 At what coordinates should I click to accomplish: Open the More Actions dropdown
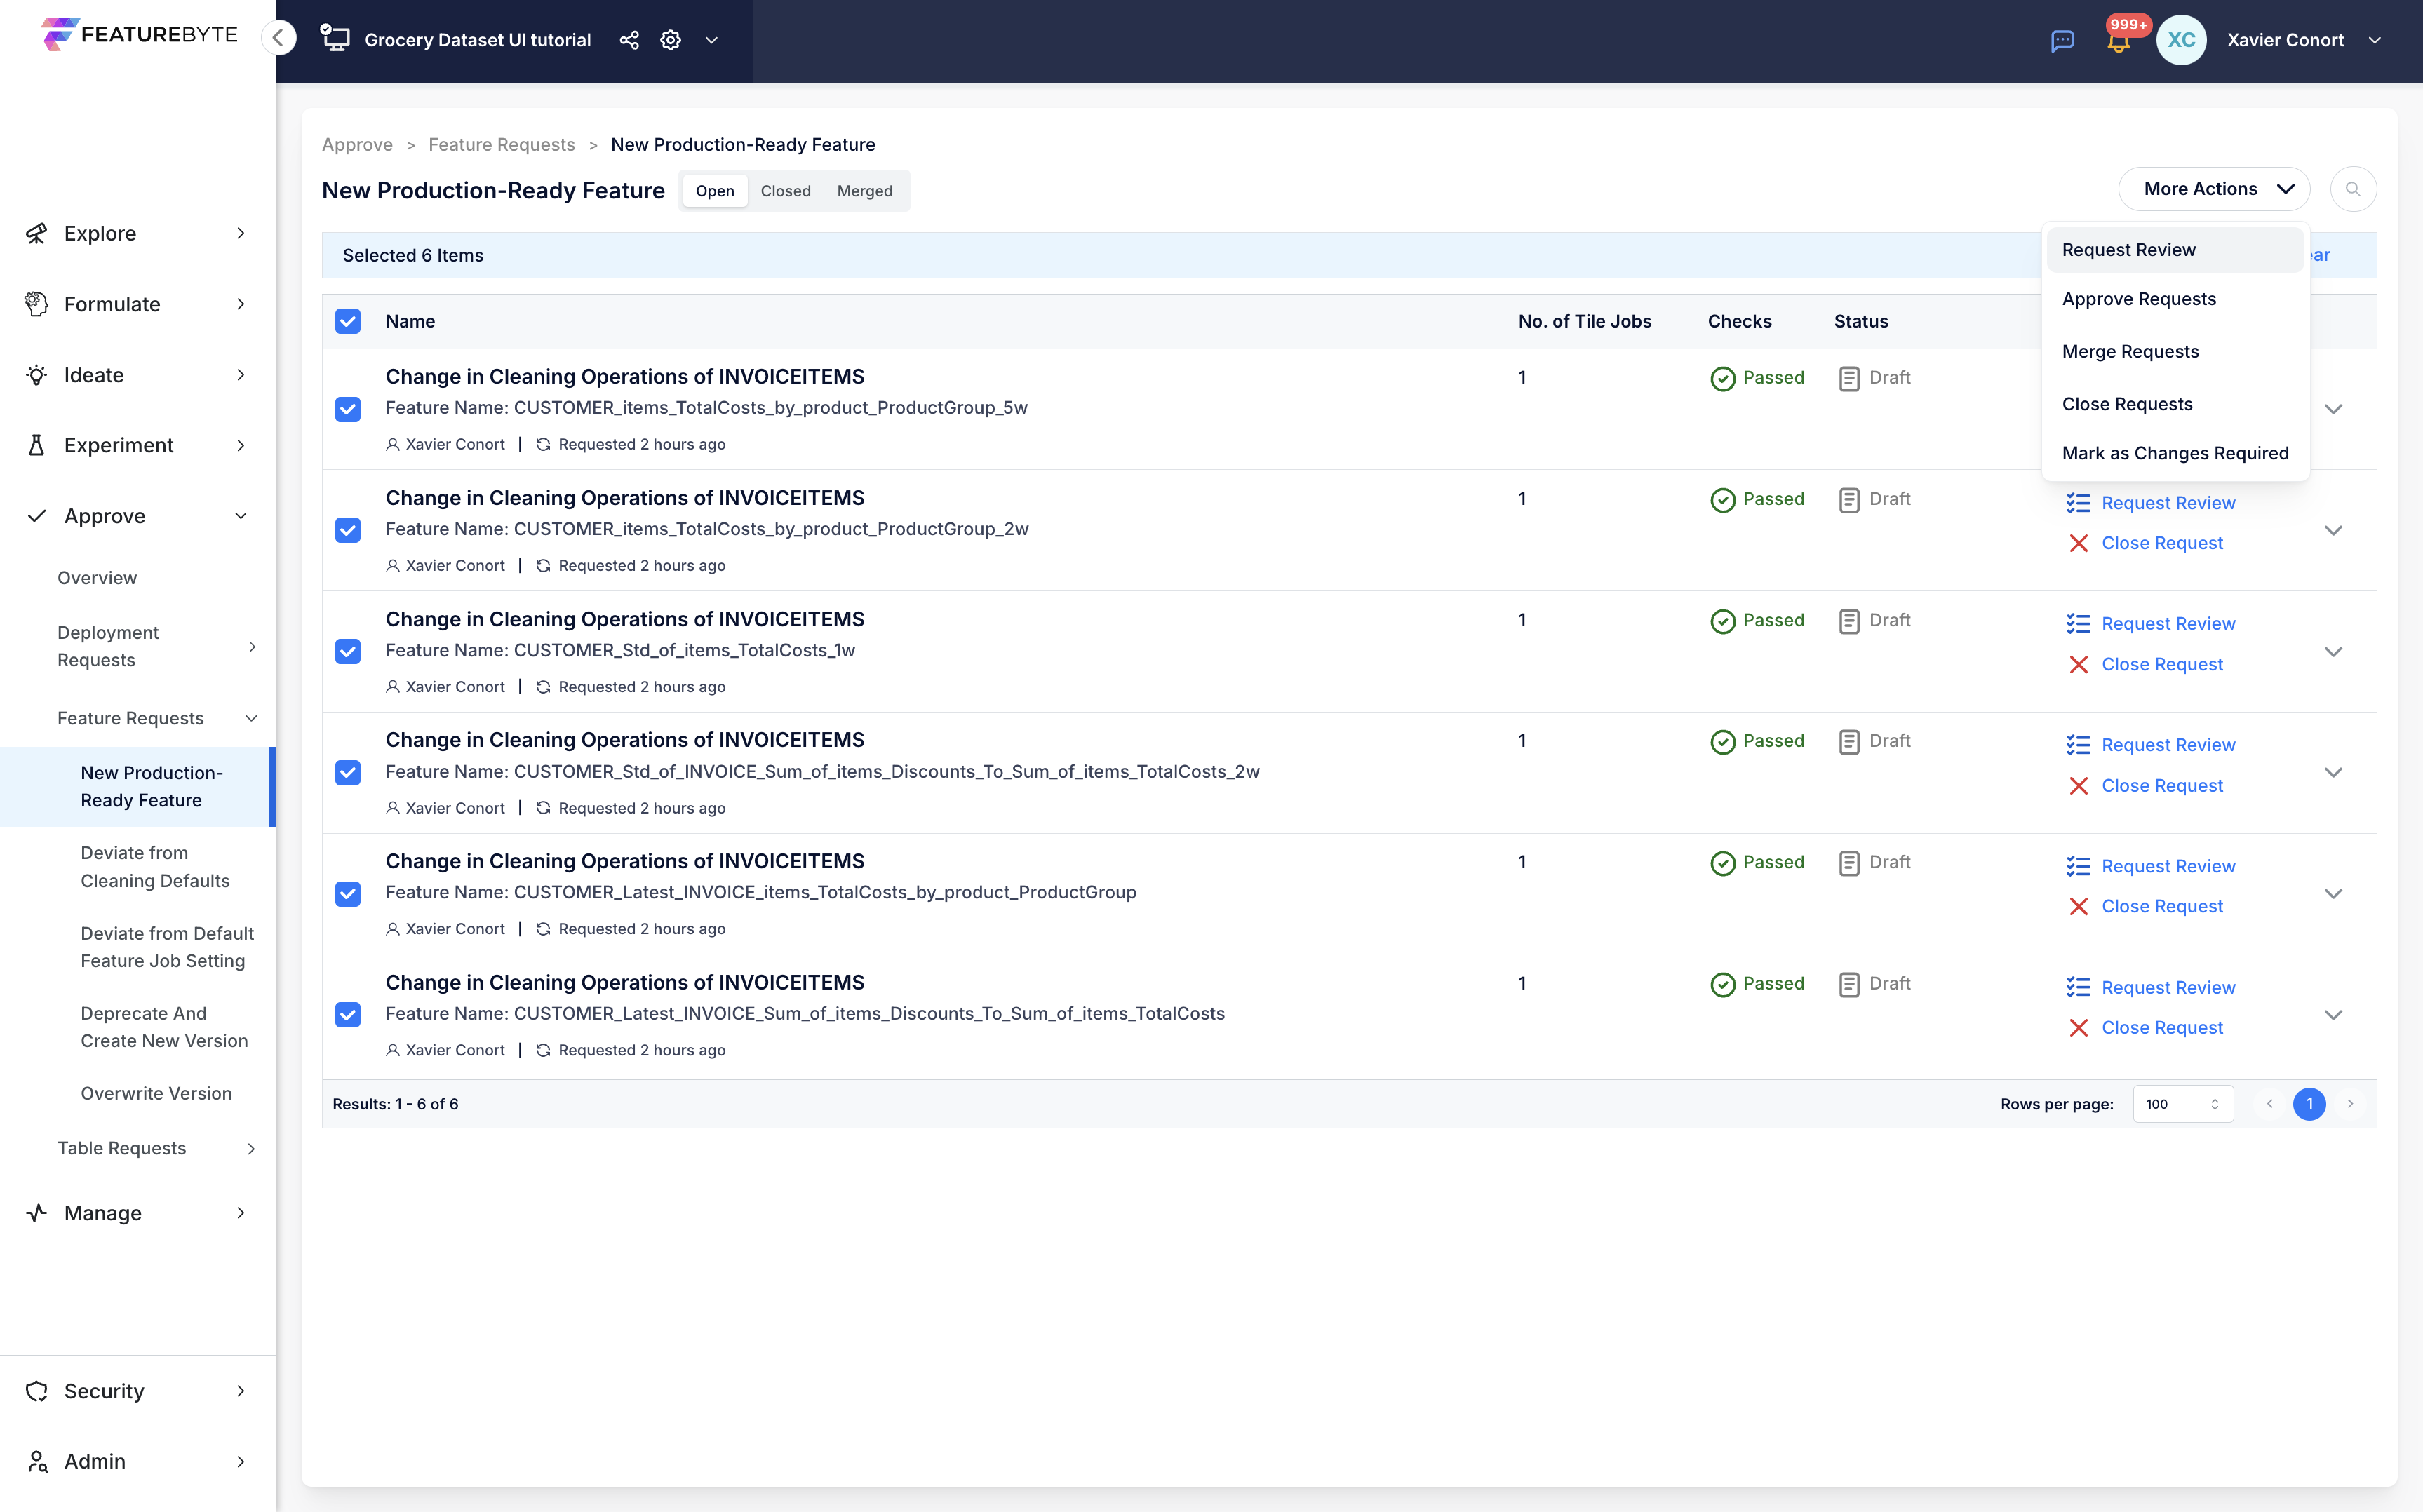(2213, 189)
